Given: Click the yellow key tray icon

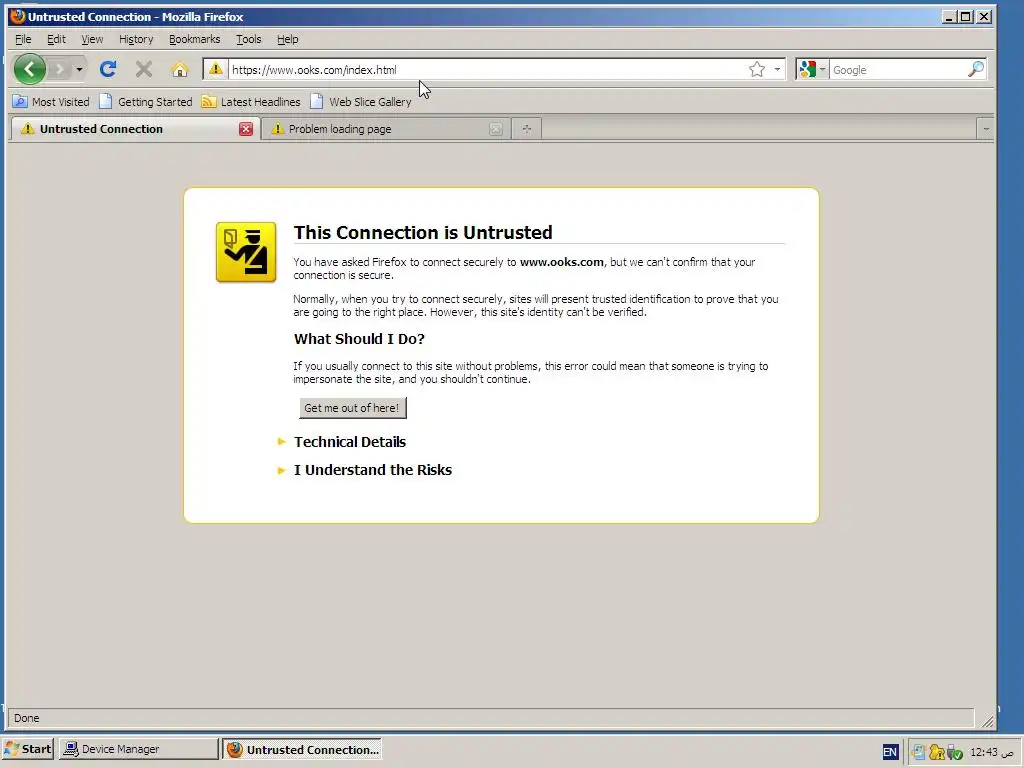Looking at the screenshot, I should [x=936, y=752].
